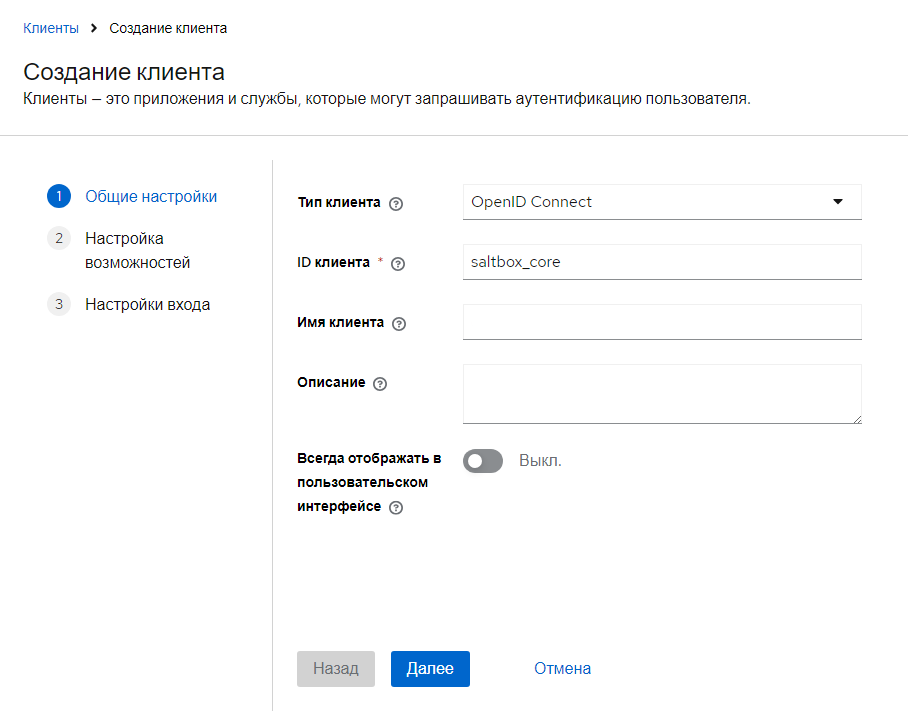908x714 pixels.
Task: Focus the empty Имя клиента input
Action: pos(662,322)
